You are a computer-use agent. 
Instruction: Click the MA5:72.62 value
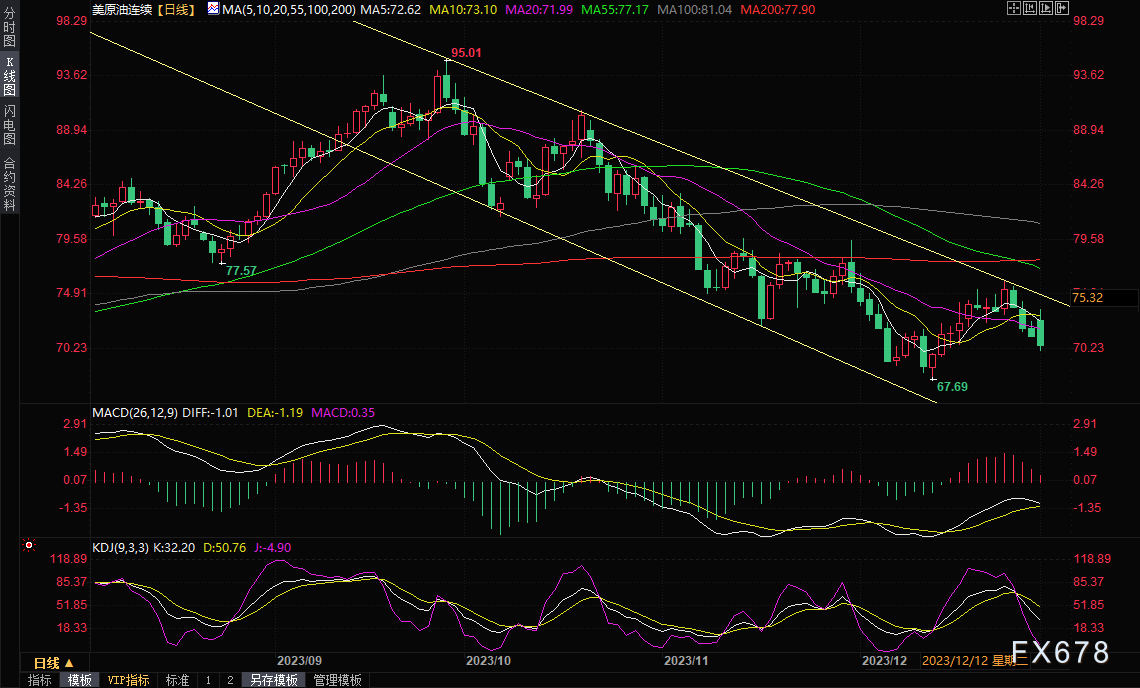[390, 9]
